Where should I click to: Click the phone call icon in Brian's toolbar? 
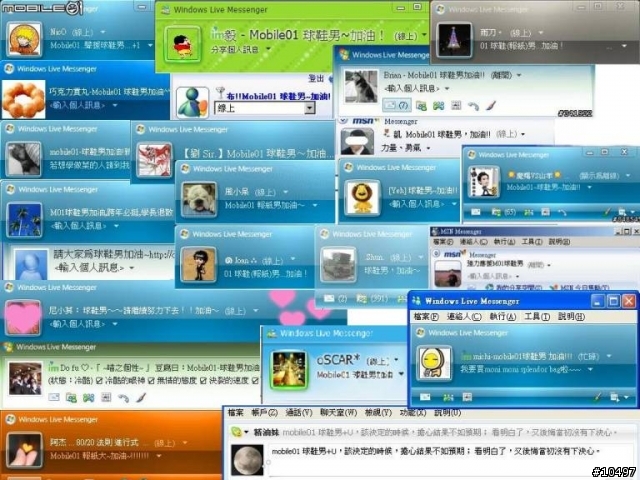(x=473, y=107)
